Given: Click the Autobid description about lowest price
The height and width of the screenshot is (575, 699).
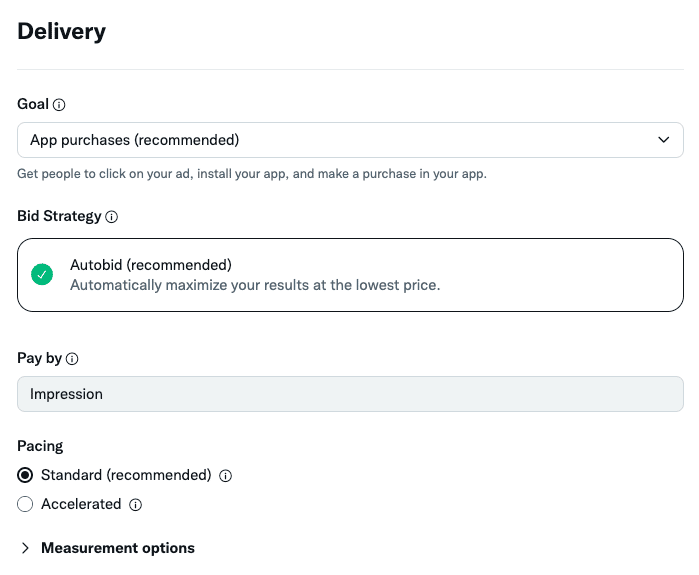Looking at the screenshot, I should coord(255,285).
